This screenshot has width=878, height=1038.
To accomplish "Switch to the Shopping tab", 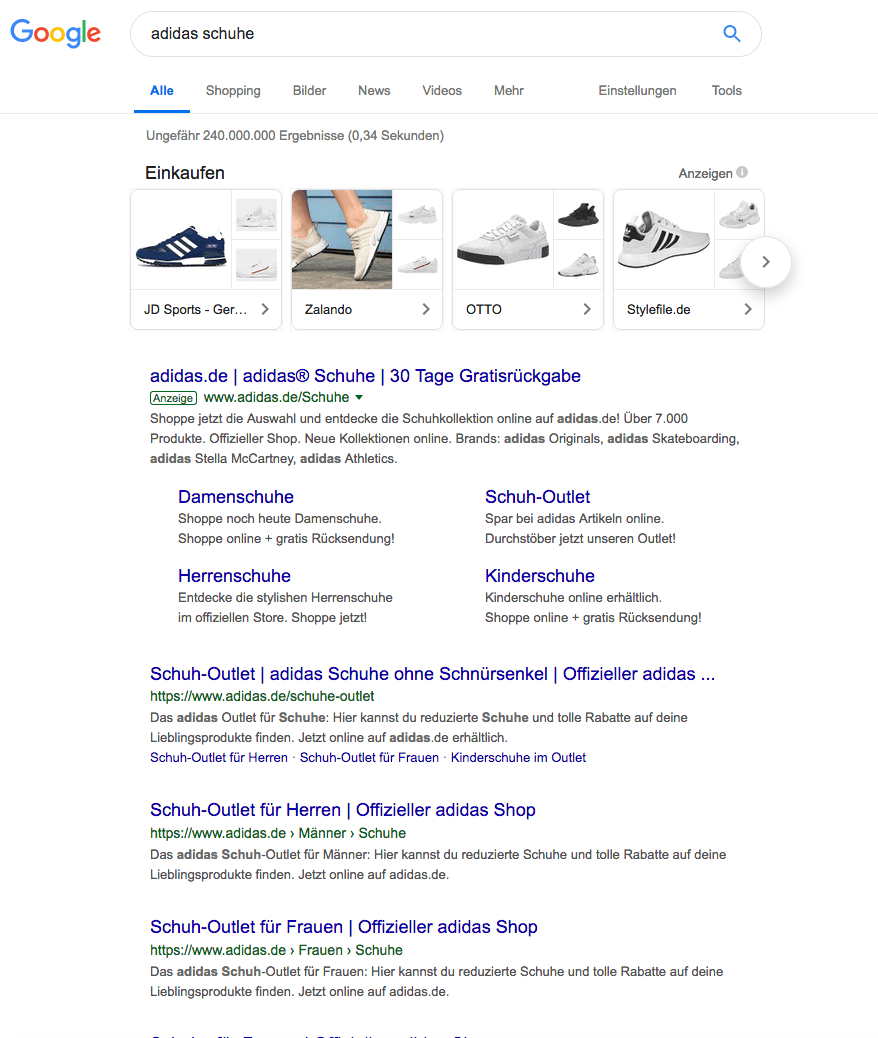I will coord(233,91).
